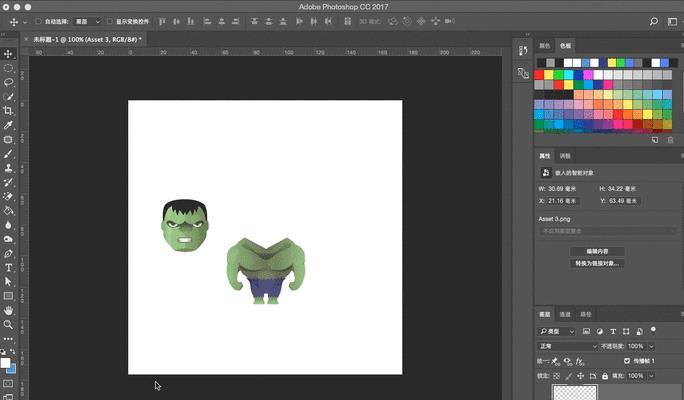The image size is (684, 400).
Task: Select the Path Selection arrow tool
Action: tap(8, 282)
